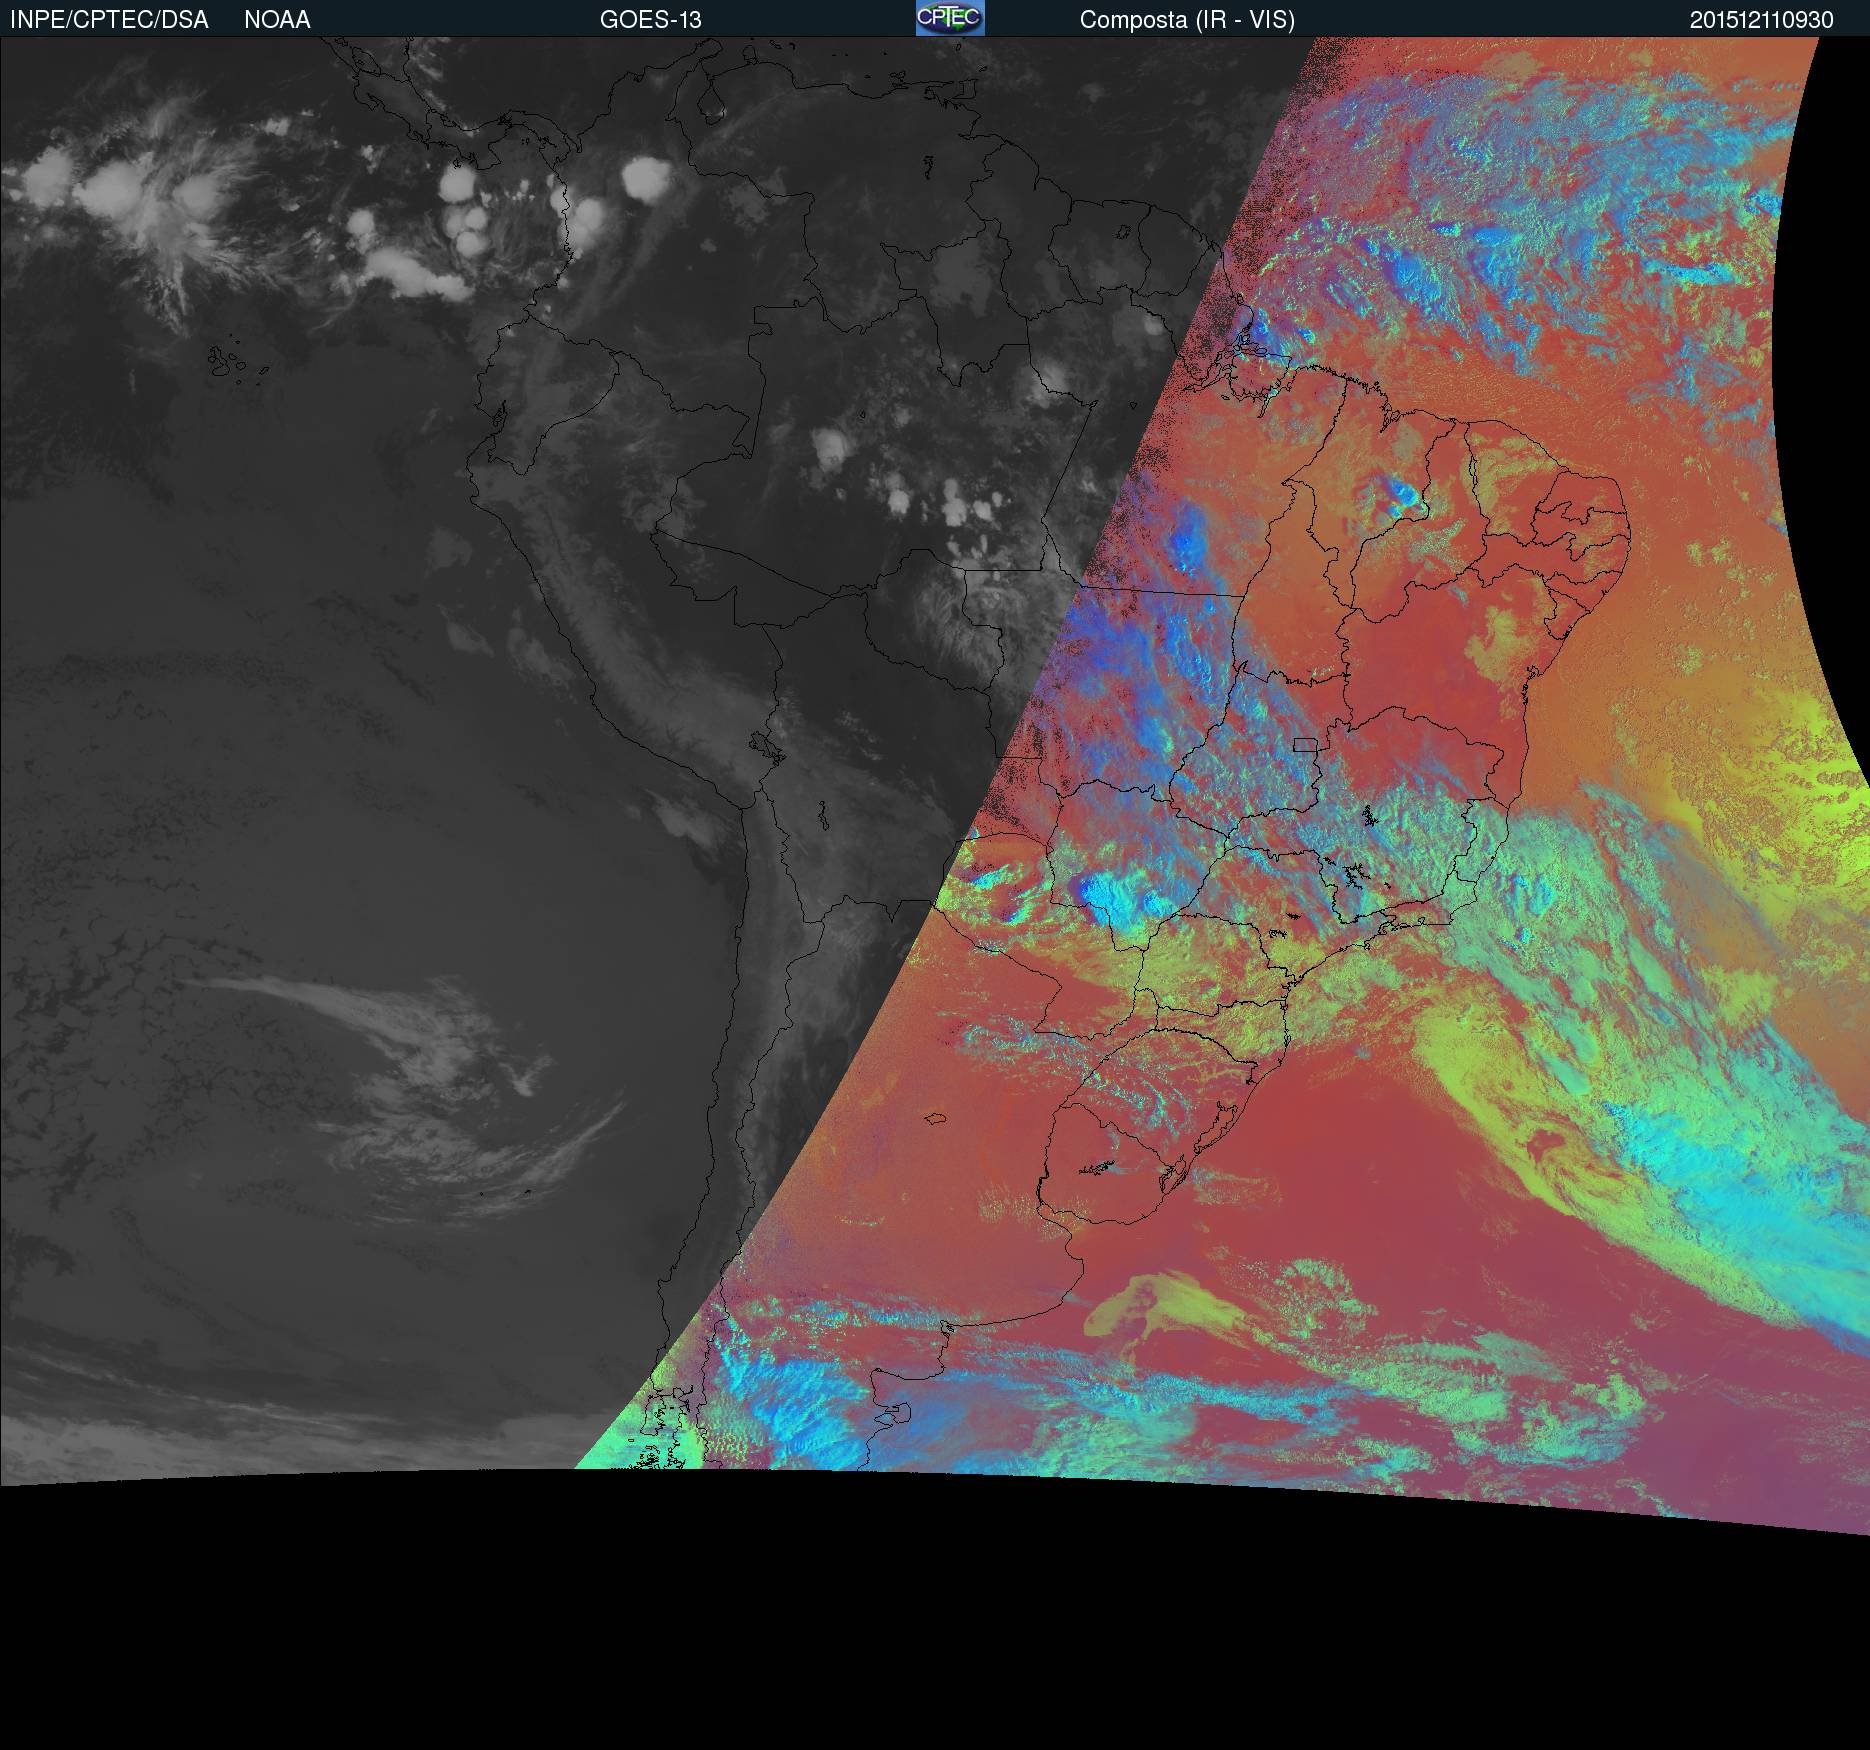Click the small rectangular Federal District of Brazil
This screenshot has height=1750, width=1870.
[1304, 744]
